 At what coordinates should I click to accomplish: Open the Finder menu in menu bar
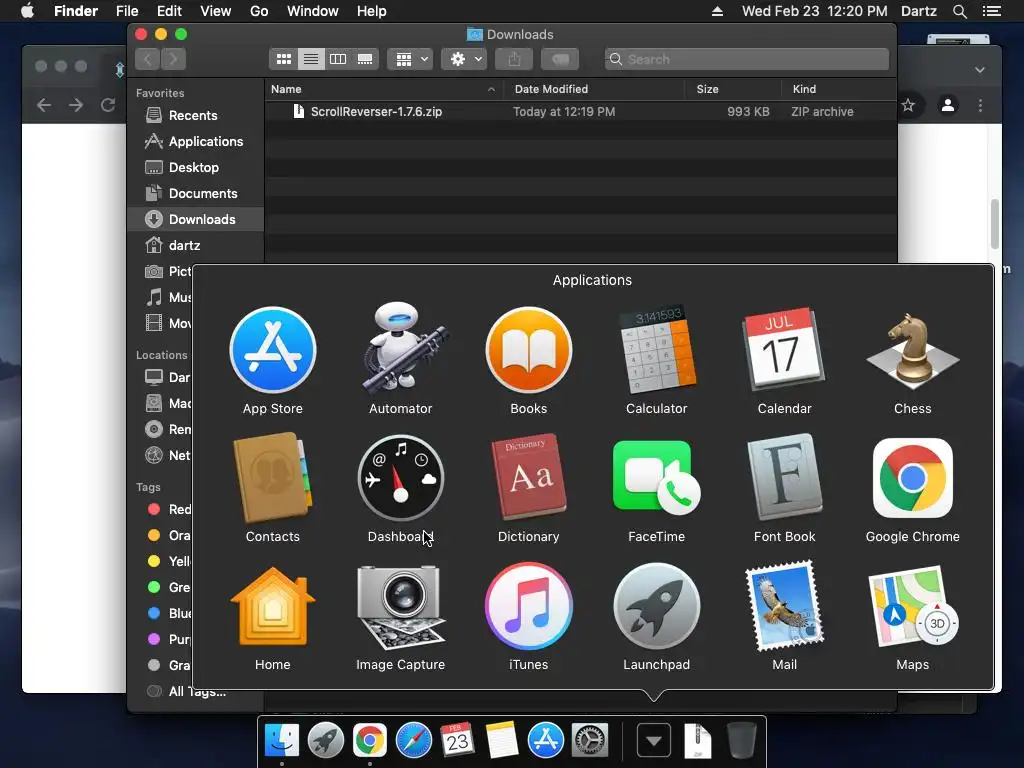(76, 11)
